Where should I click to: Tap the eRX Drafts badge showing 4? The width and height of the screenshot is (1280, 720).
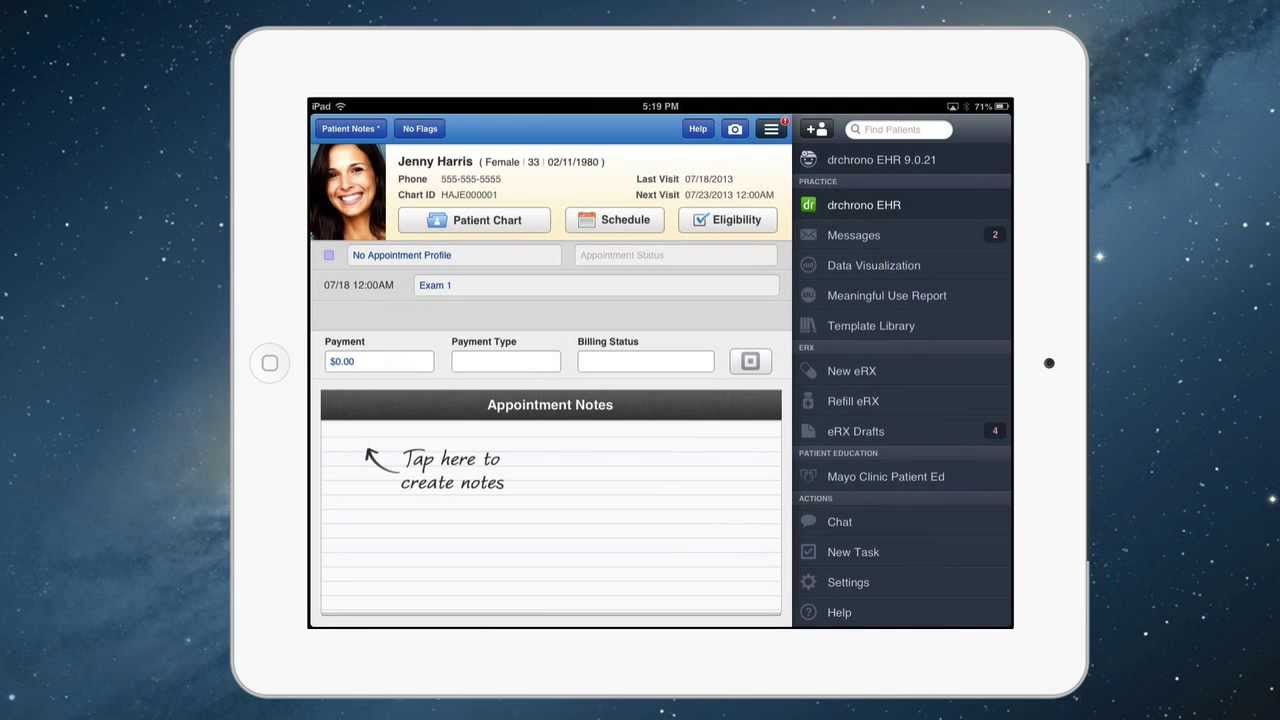tap(994, 431)
